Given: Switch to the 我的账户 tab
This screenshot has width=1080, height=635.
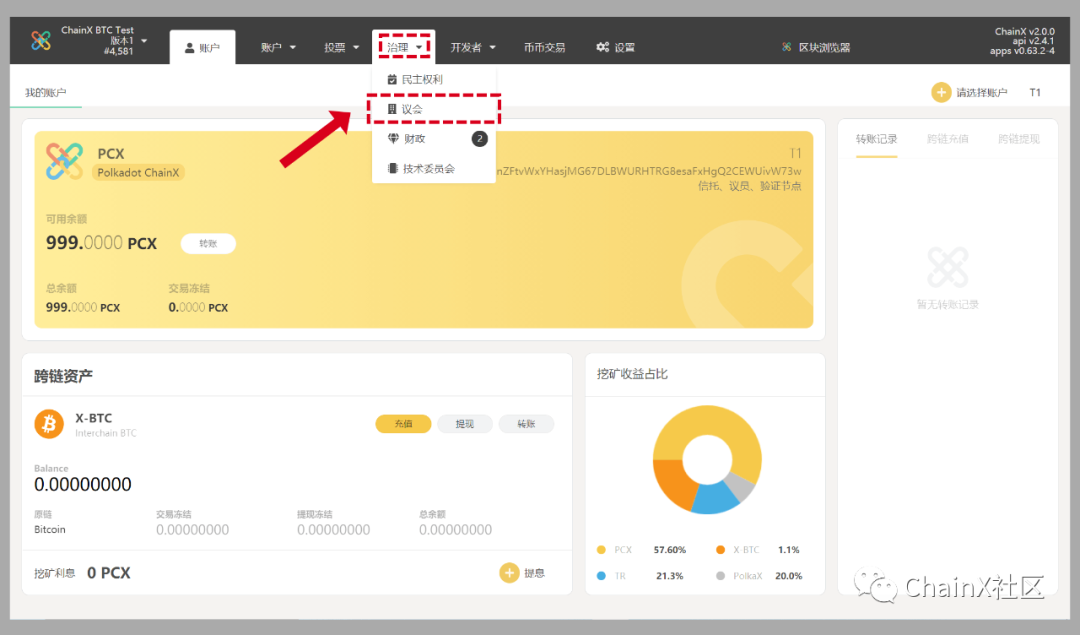Looking at the screenshot, I should click(x=45, y=92).
